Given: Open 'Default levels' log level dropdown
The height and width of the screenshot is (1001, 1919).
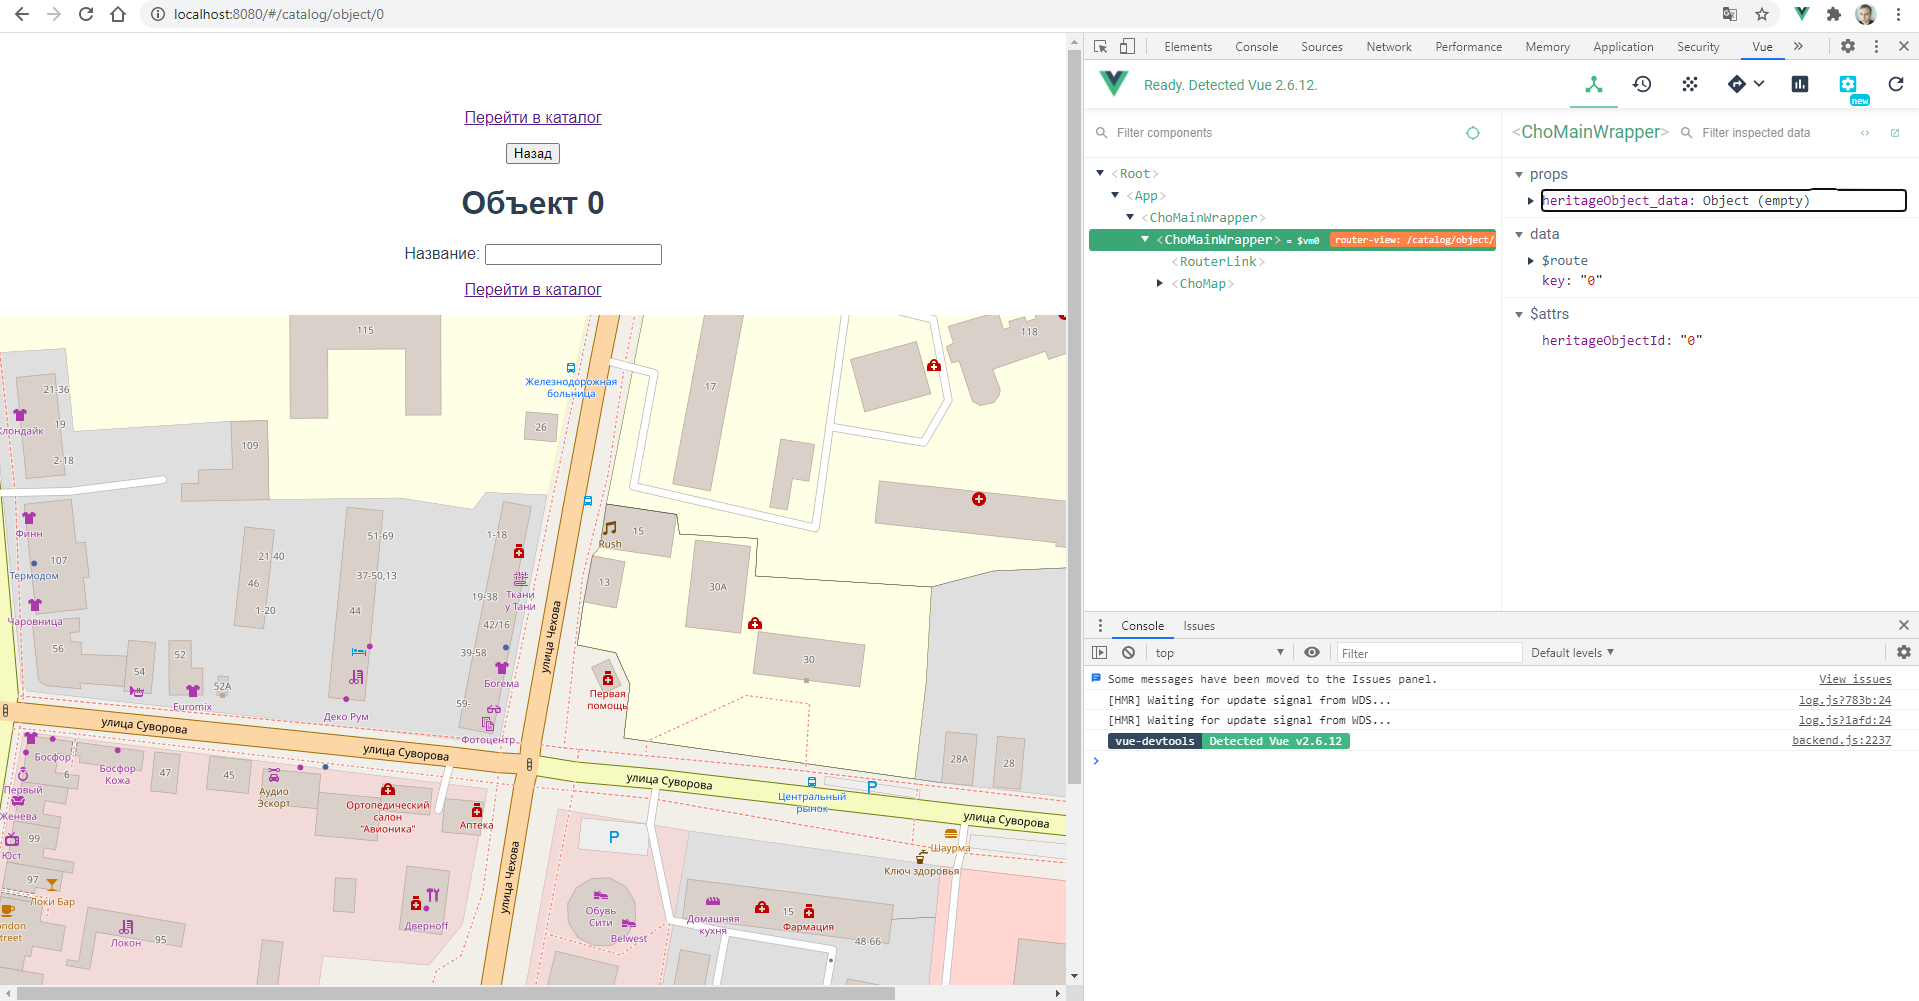Looking at the screenshot, I should [x=1573, y=653].
